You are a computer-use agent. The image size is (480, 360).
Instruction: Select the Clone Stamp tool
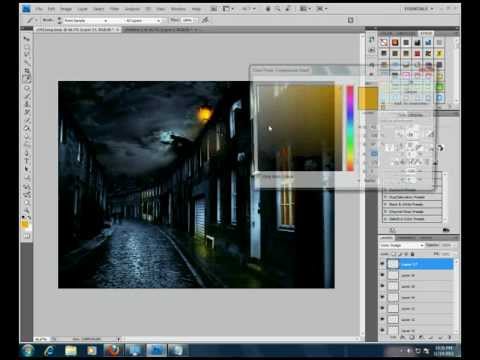point(27,104)
